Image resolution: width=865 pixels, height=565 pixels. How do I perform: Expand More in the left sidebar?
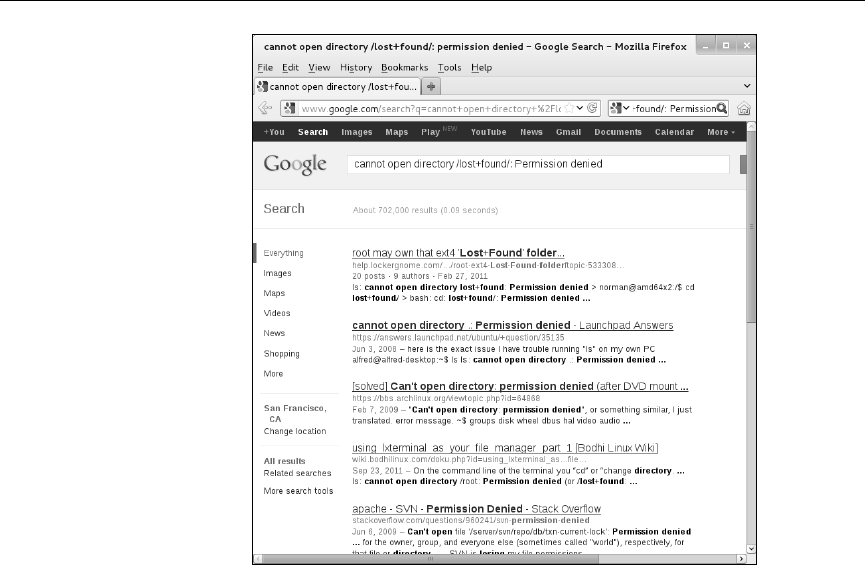coord(273,374)
